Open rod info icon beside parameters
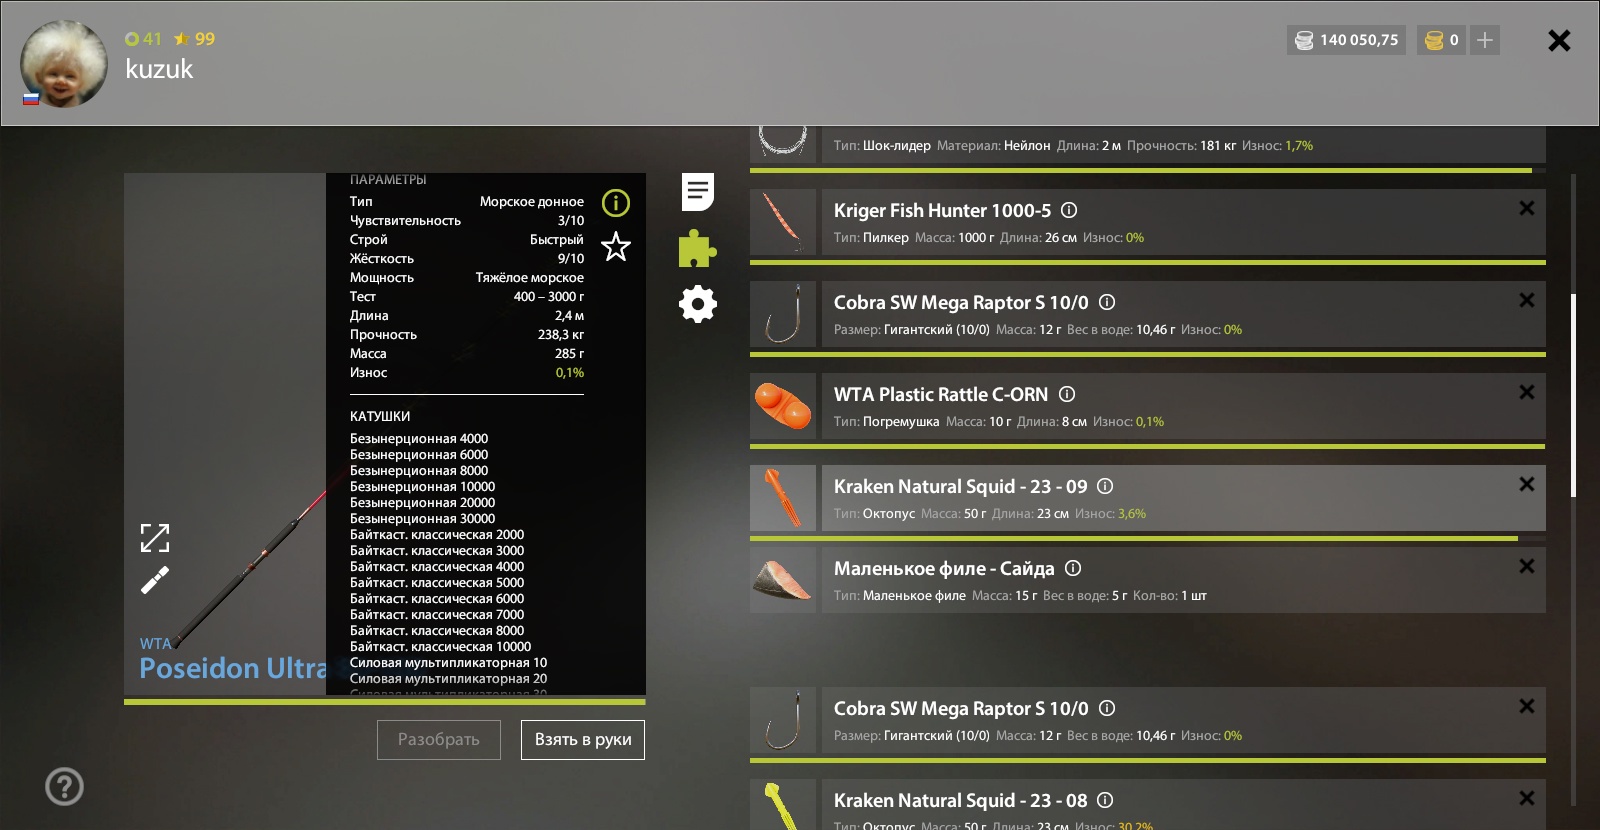This screenshot has height=830, width=1600. click(616, 203)
